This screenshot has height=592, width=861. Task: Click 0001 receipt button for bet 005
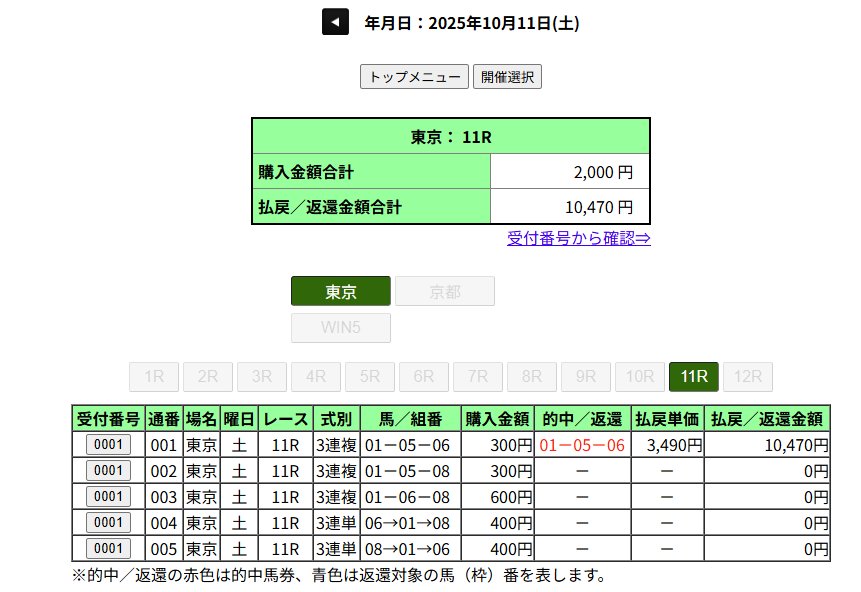(108, 549)
